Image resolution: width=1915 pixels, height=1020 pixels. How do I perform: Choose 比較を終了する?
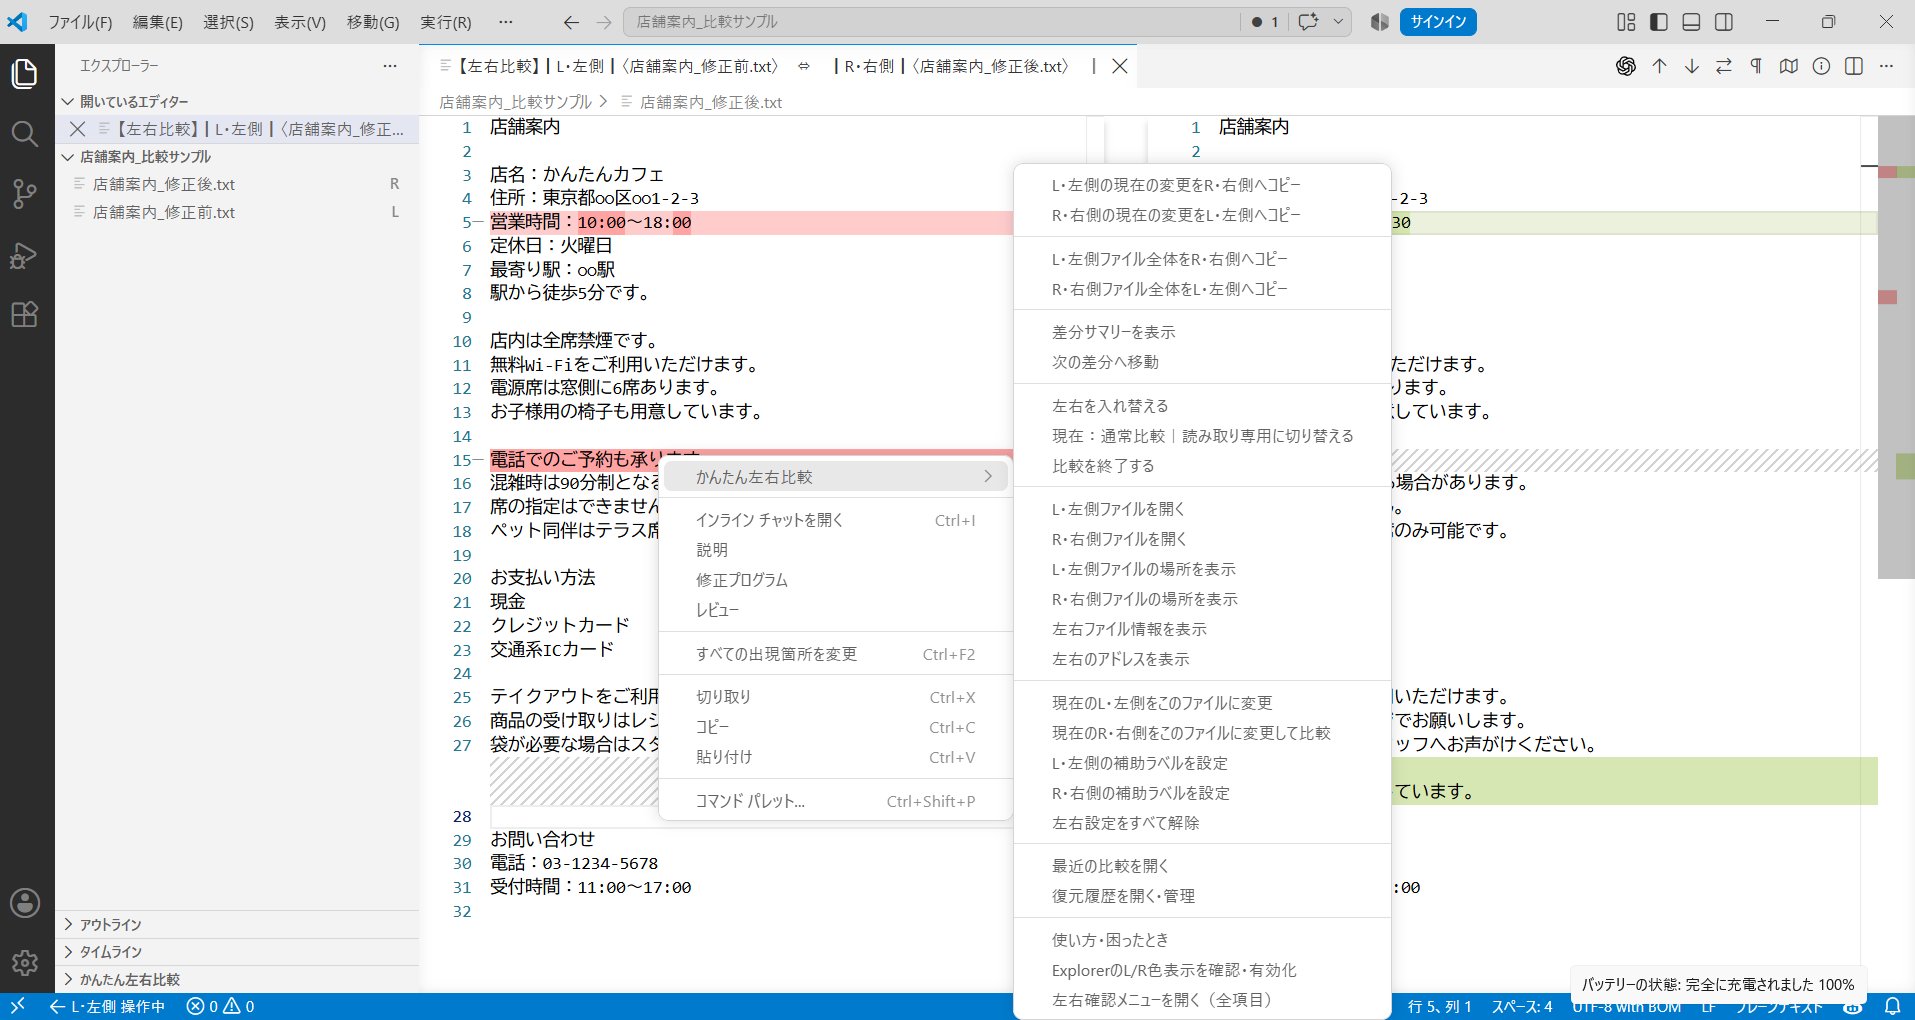[1202, 466]
